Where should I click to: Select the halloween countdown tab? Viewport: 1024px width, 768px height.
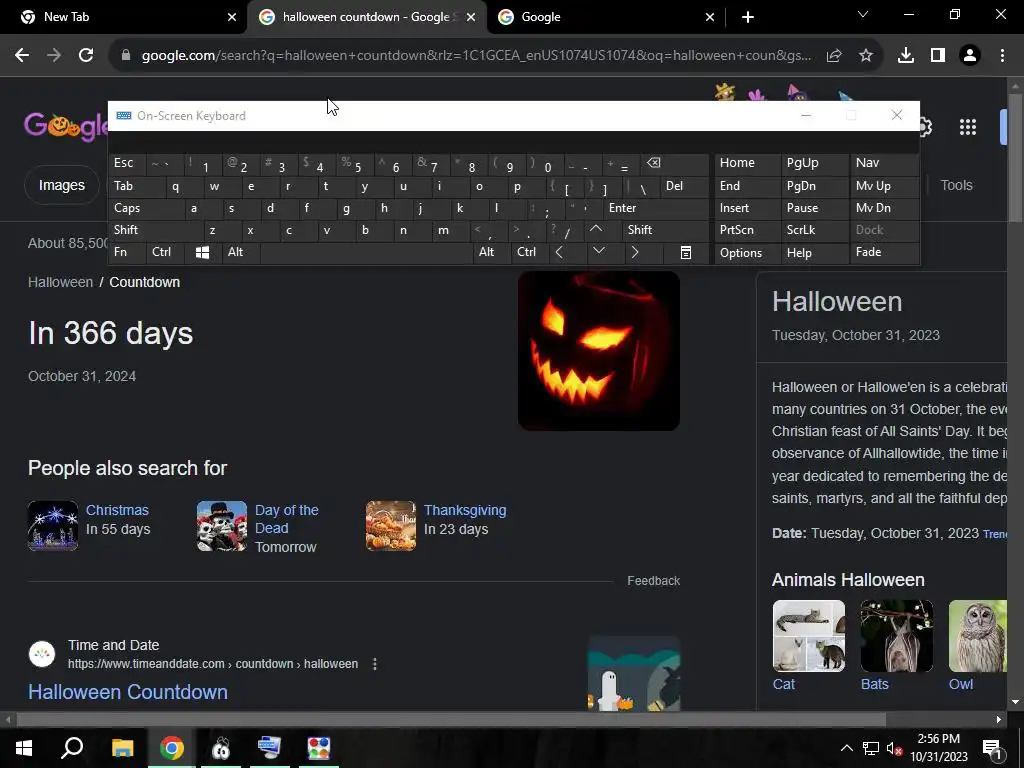[368, 17]
